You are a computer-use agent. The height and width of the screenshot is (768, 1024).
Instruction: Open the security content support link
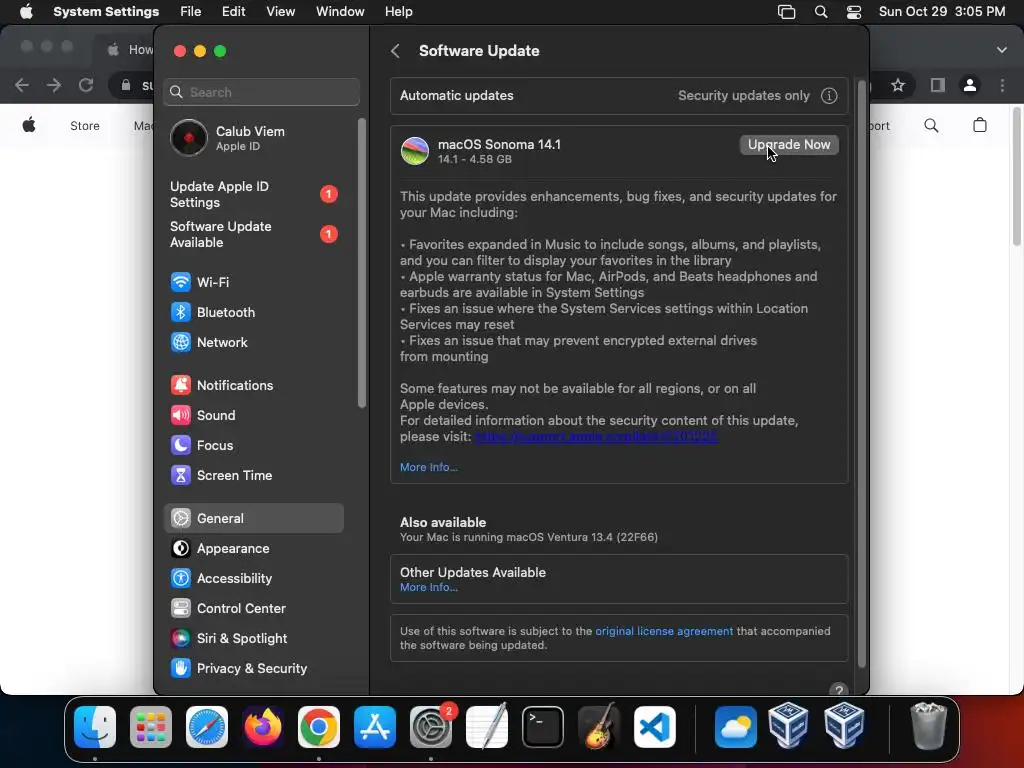pos(596,436)
